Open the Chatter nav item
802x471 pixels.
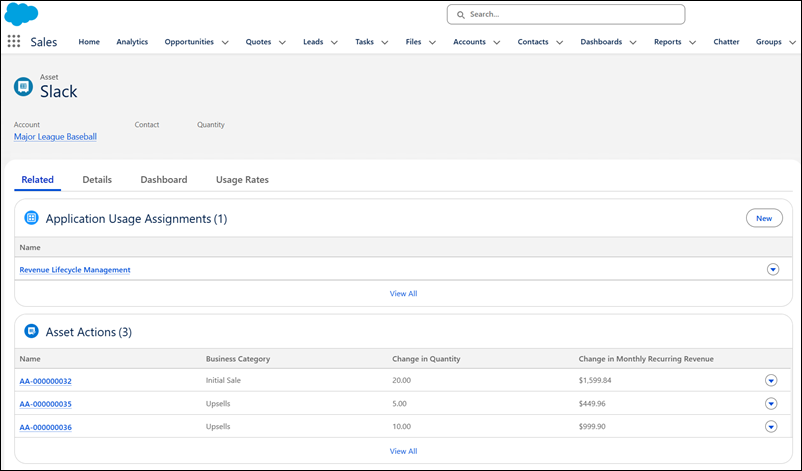726,42
